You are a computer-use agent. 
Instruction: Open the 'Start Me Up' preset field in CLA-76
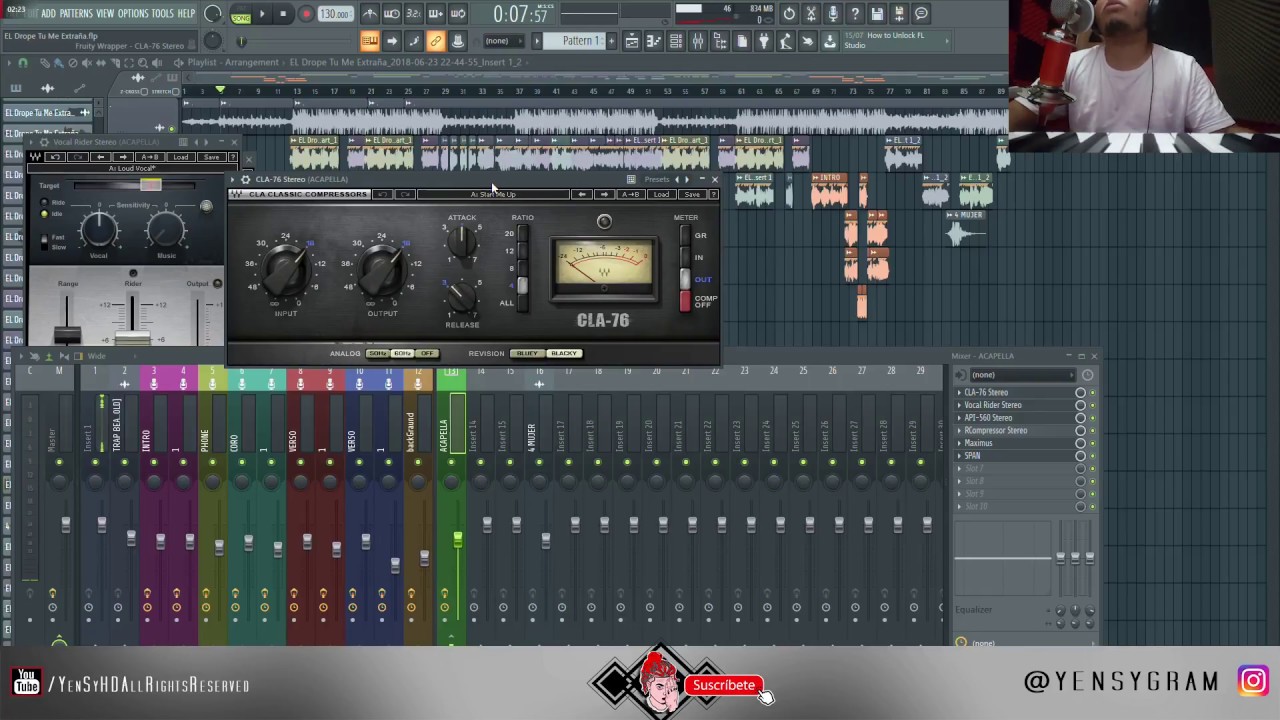[493, 194]
